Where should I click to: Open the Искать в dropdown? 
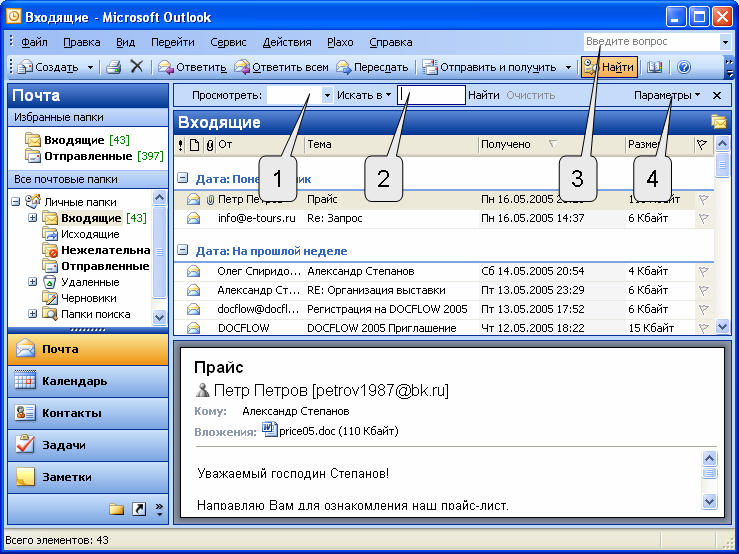pos(364,95)
